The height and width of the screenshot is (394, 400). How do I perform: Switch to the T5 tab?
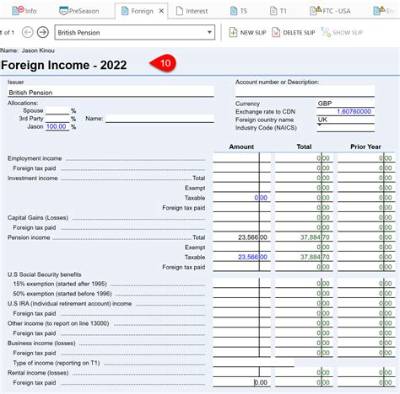(x=239, y=11)
